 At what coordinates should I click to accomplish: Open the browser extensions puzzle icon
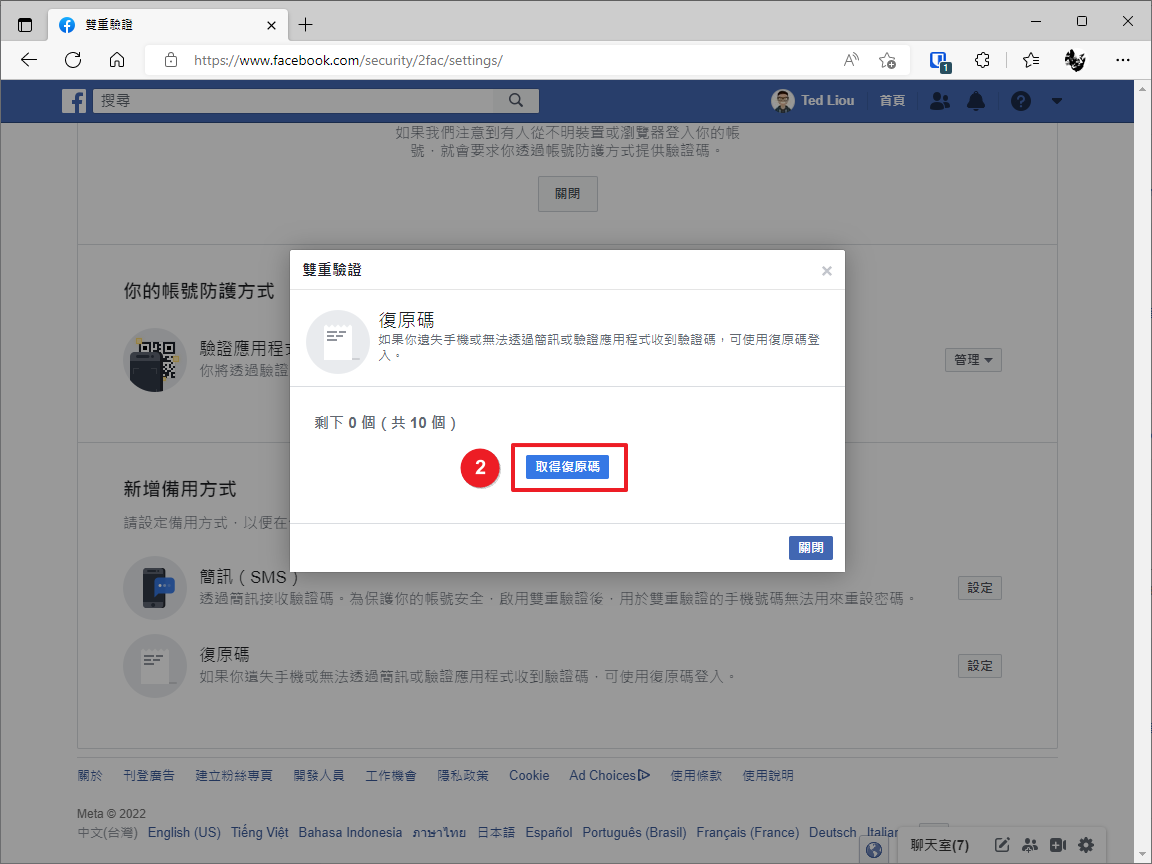982,60
